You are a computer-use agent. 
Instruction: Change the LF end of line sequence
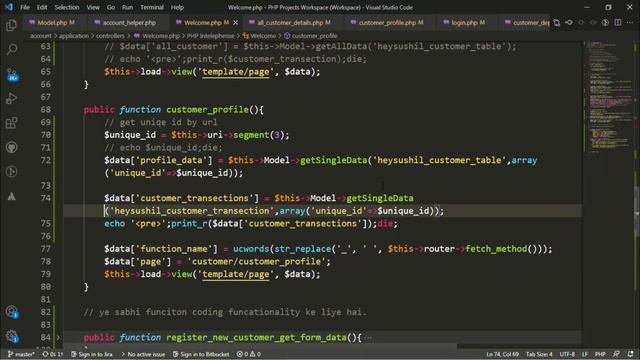click(584, 354)
